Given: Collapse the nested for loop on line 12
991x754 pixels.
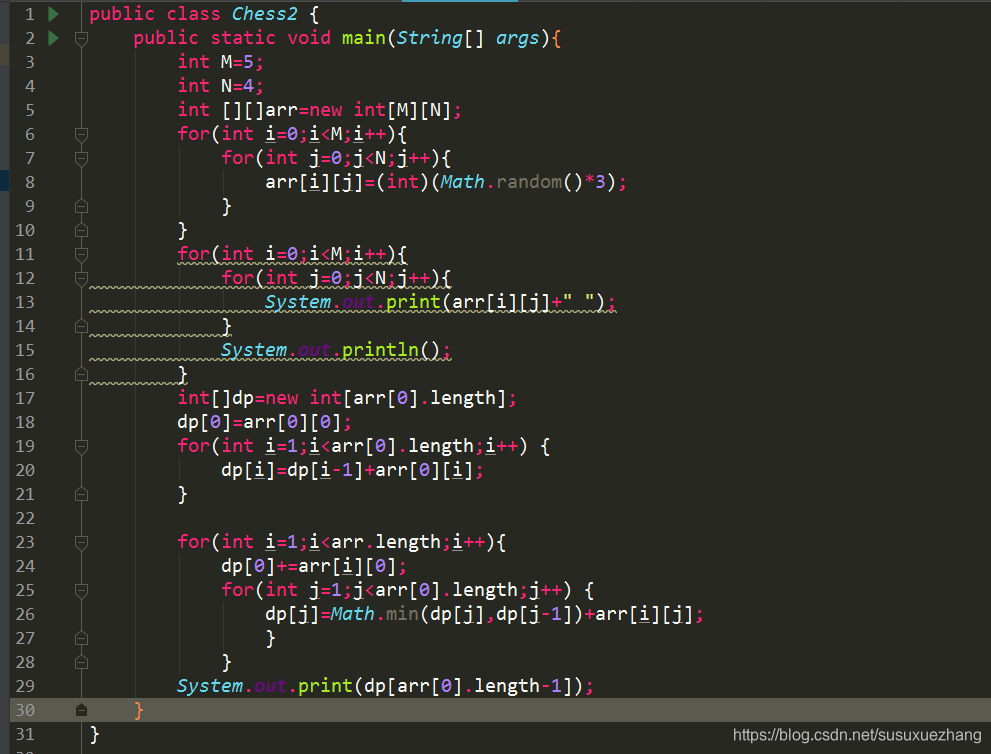Looking at the screenshot, I should tap(81, 279).
